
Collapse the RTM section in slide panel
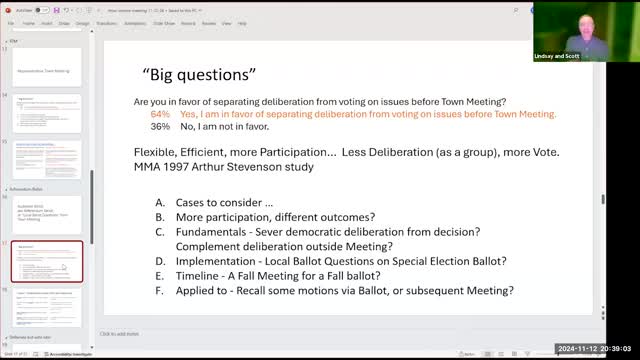[6, 41]
